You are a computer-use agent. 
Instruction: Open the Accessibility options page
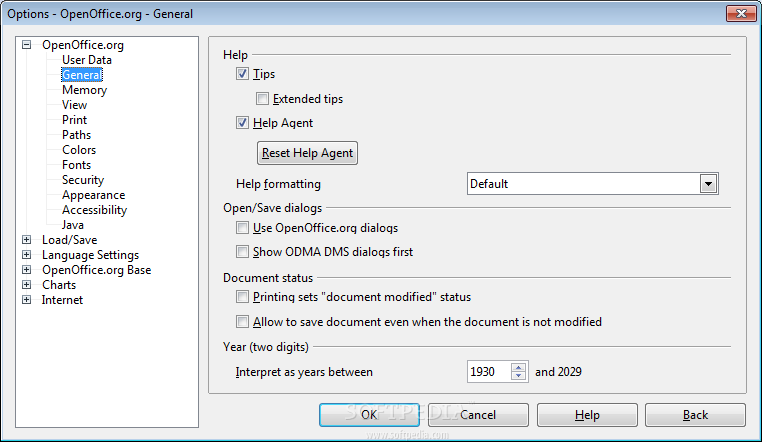94,210
